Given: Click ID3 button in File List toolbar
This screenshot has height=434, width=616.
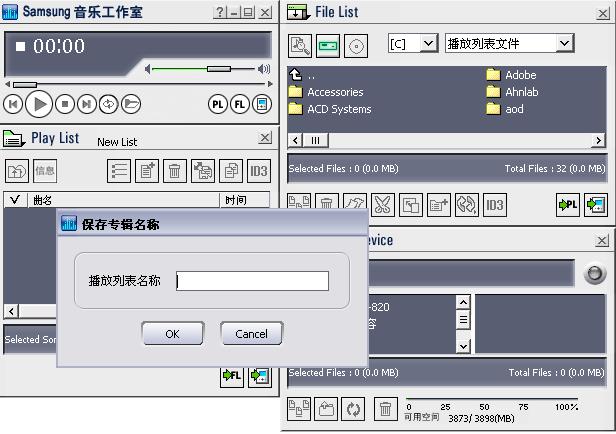Looking at the screenshot, I should point(495,205).
